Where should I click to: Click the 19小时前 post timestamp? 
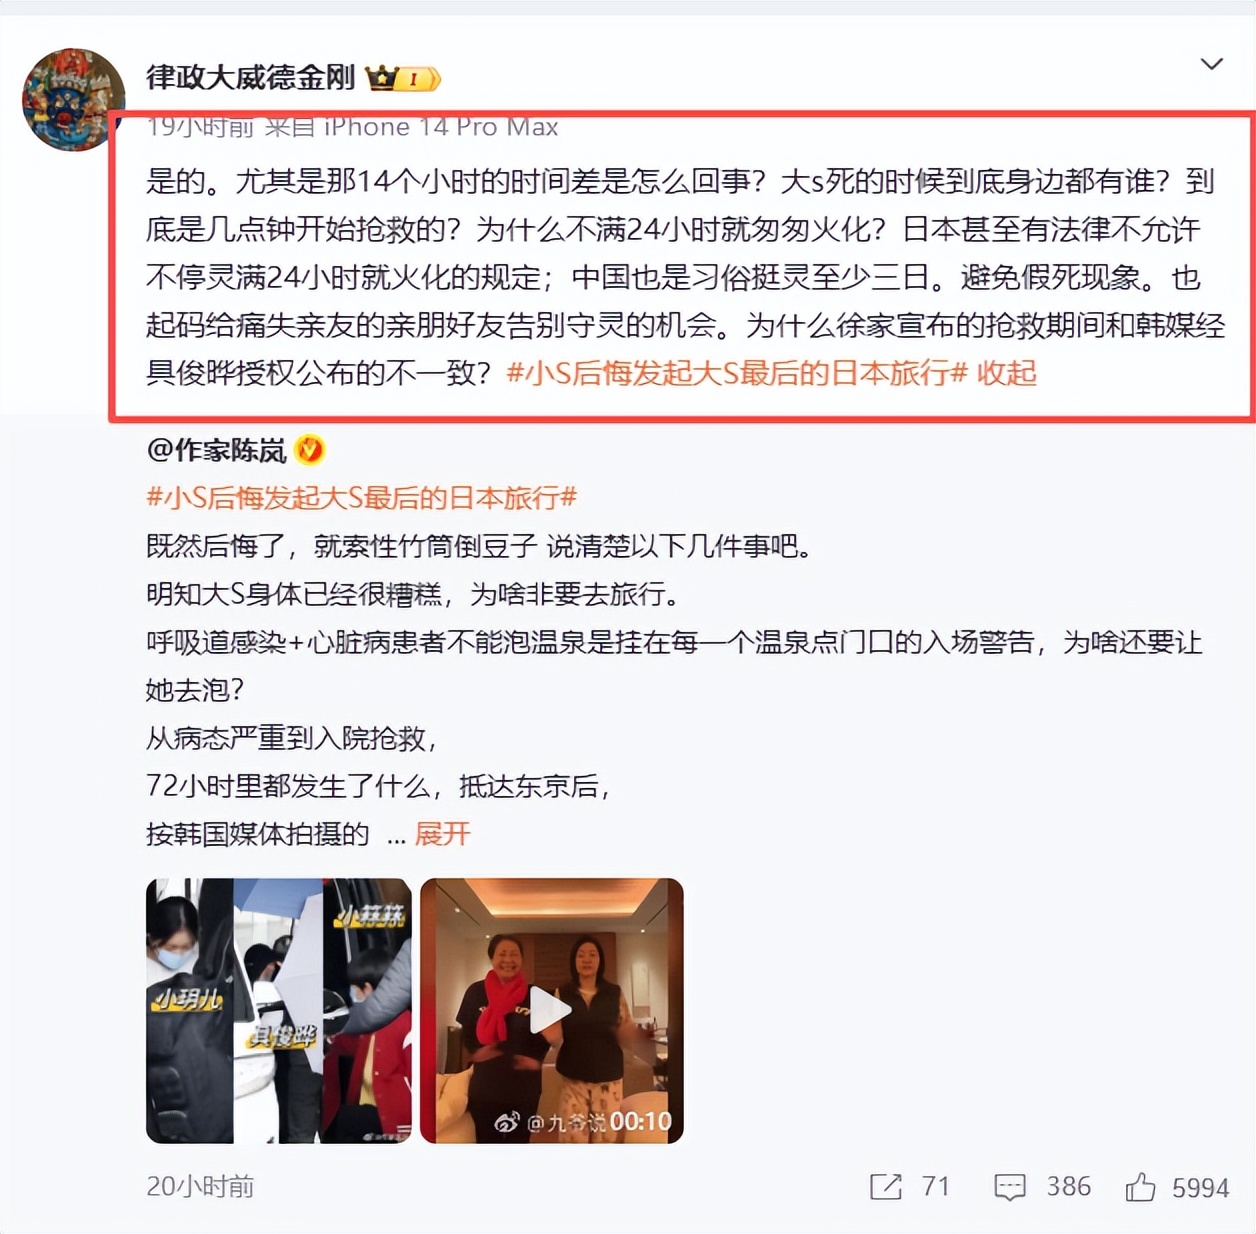[200, 127]
